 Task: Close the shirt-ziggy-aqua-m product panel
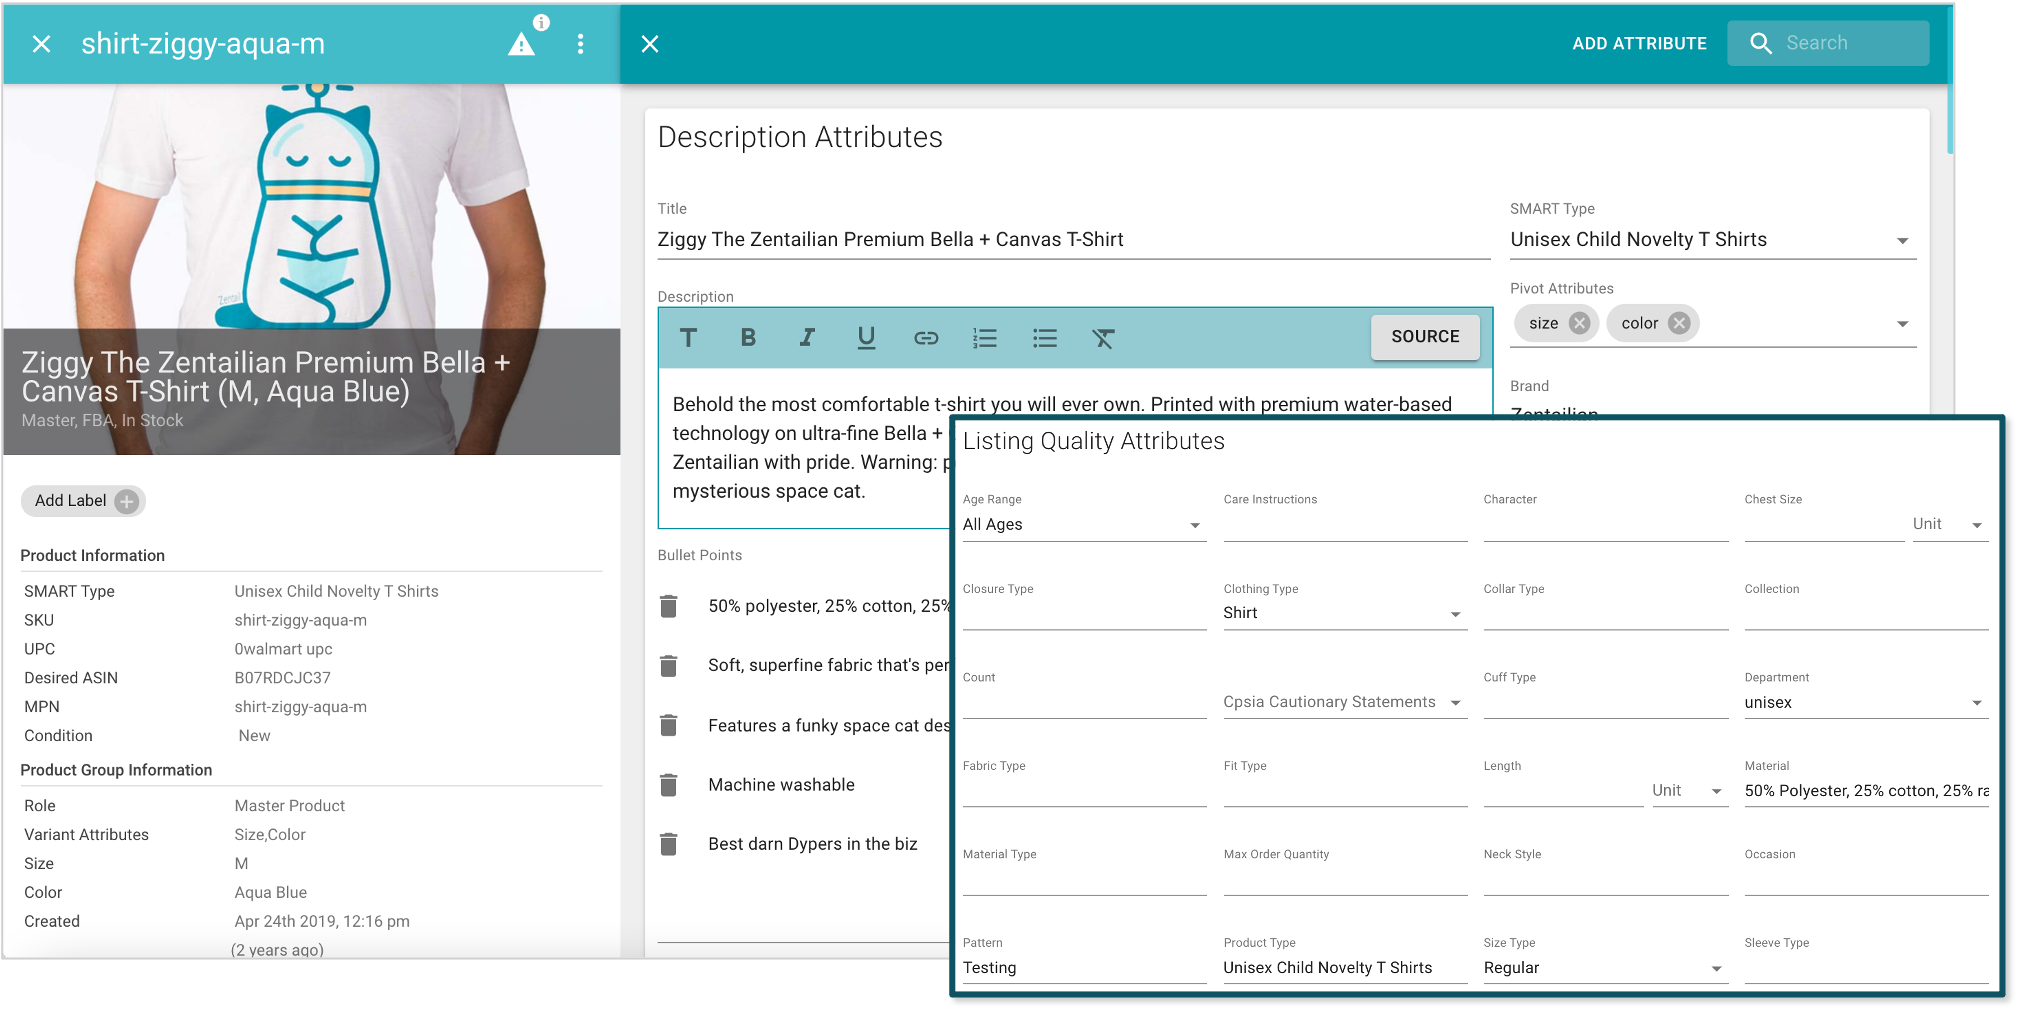pyautogui.click(x=41, y=44)
